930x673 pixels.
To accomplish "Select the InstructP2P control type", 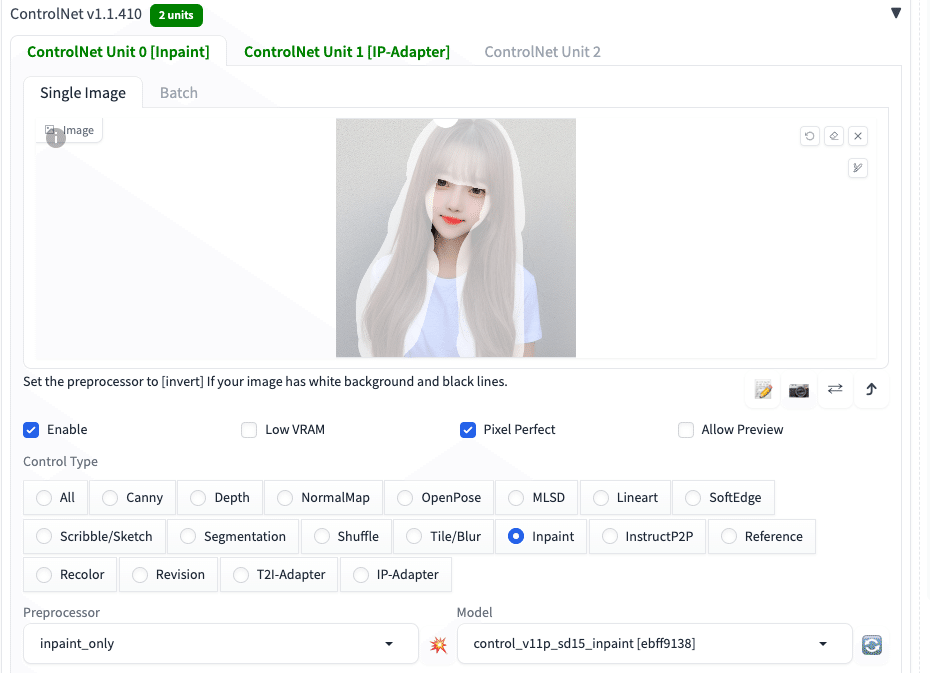I will (647, 537).
